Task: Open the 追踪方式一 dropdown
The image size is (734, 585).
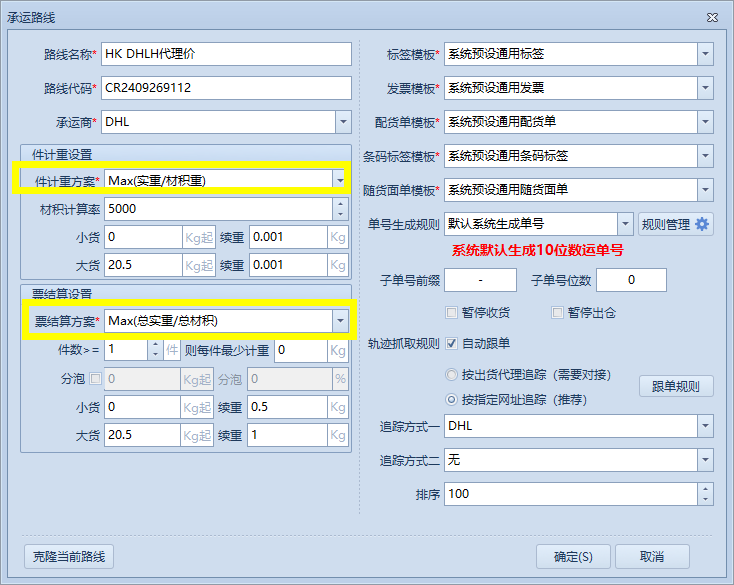Action: 705,426
